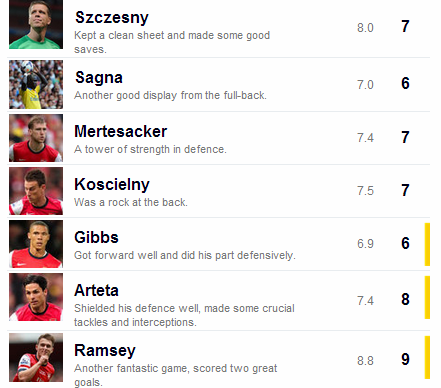Click Arteta's bold rating of 8

(x=405, y=299)
